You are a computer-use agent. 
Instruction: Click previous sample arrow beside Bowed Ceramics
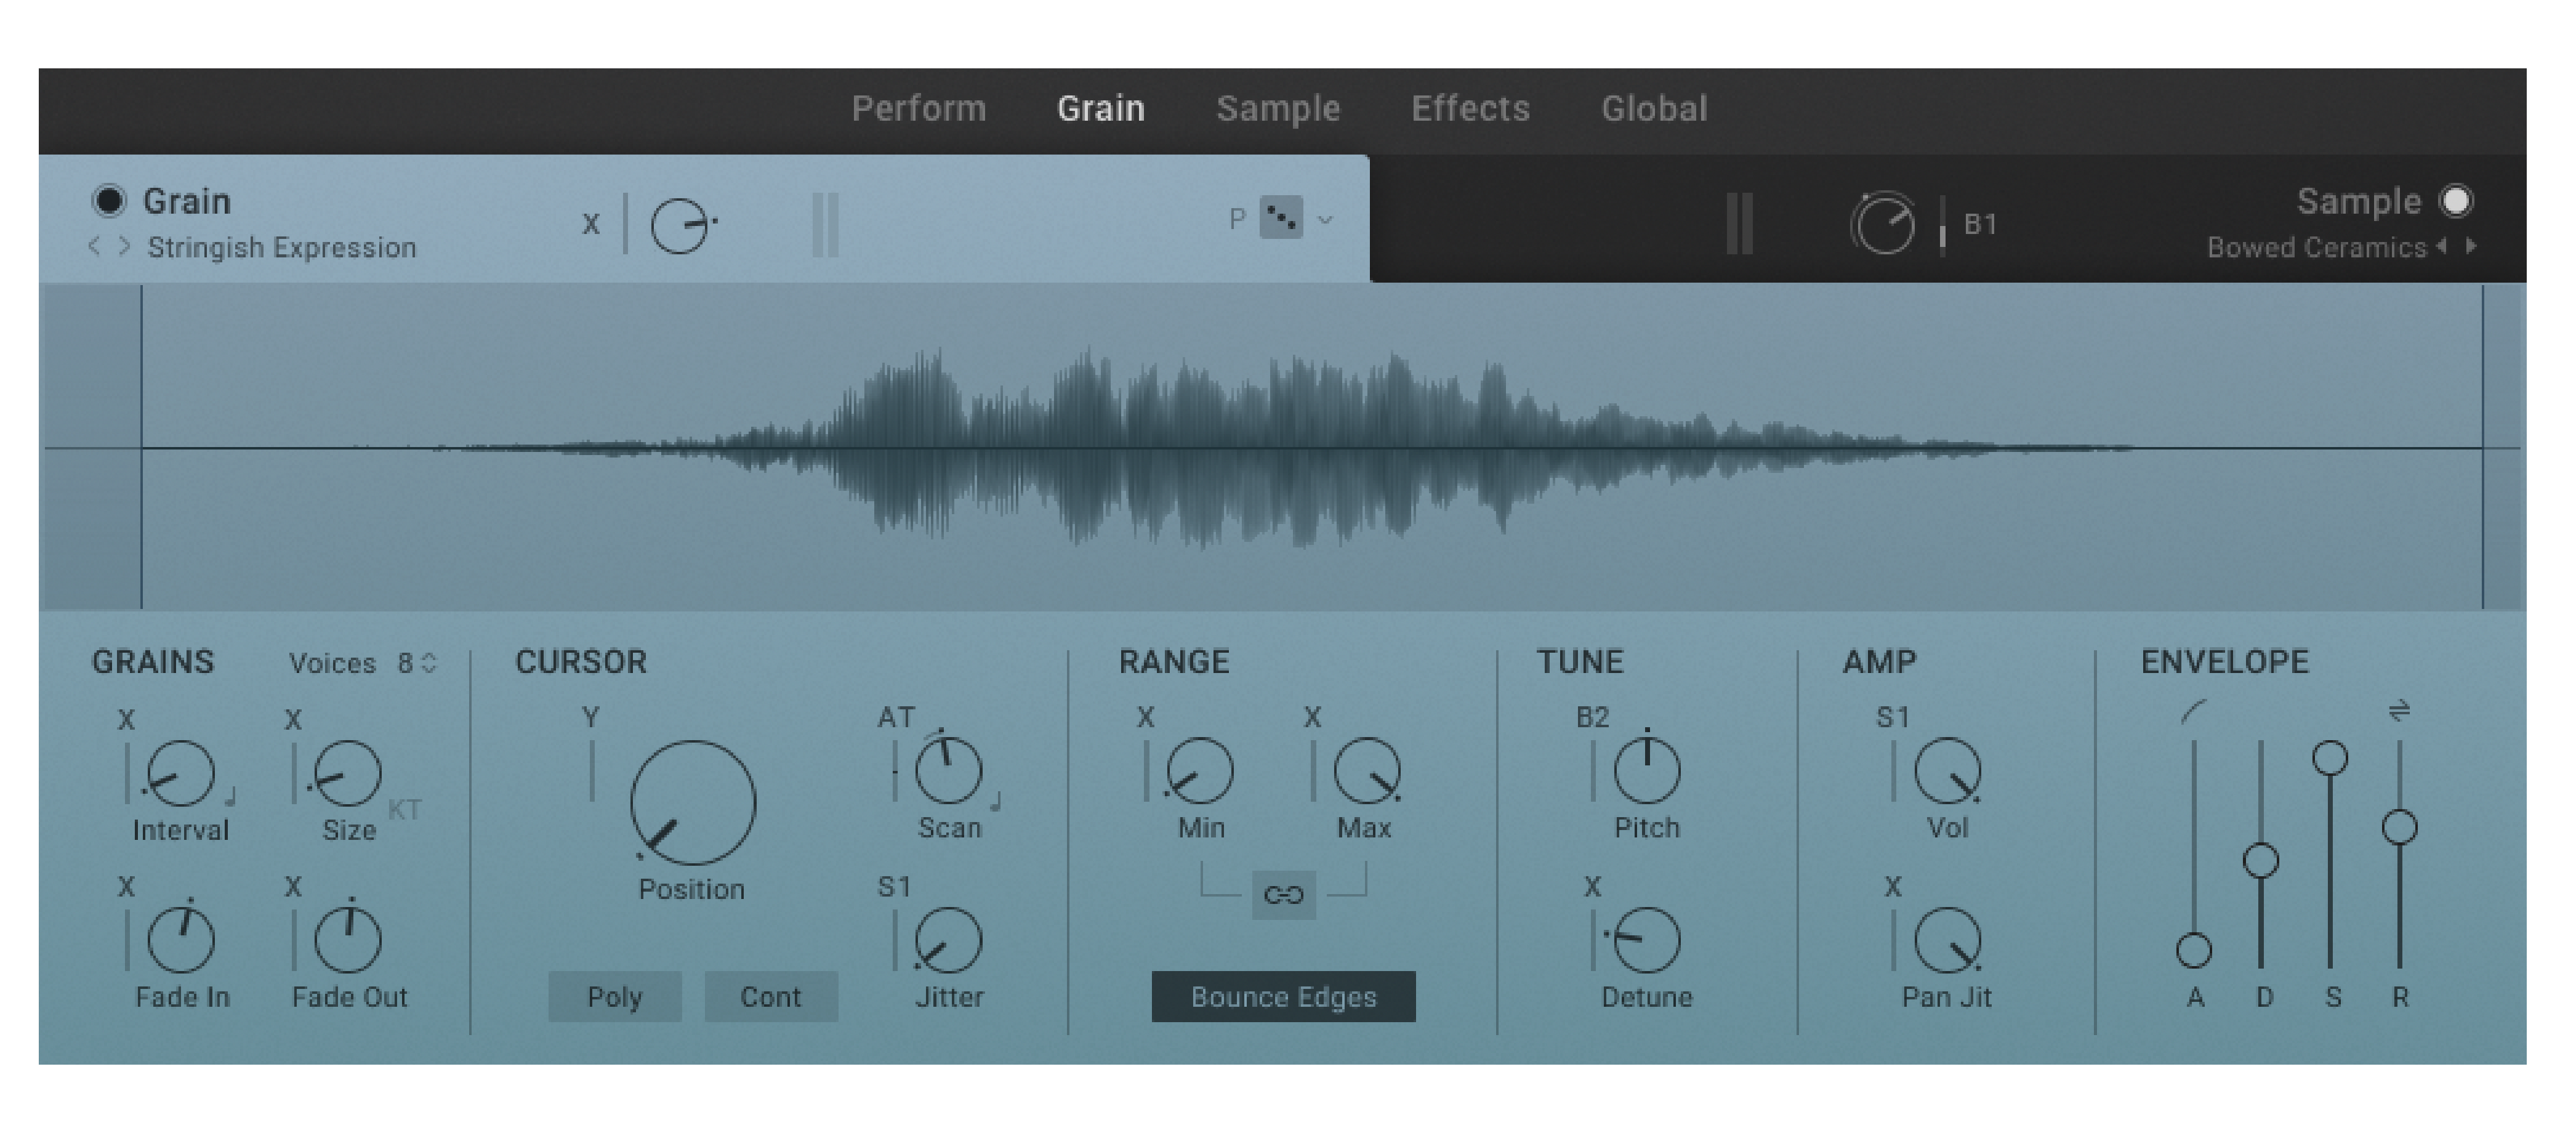pos(2443,246)
